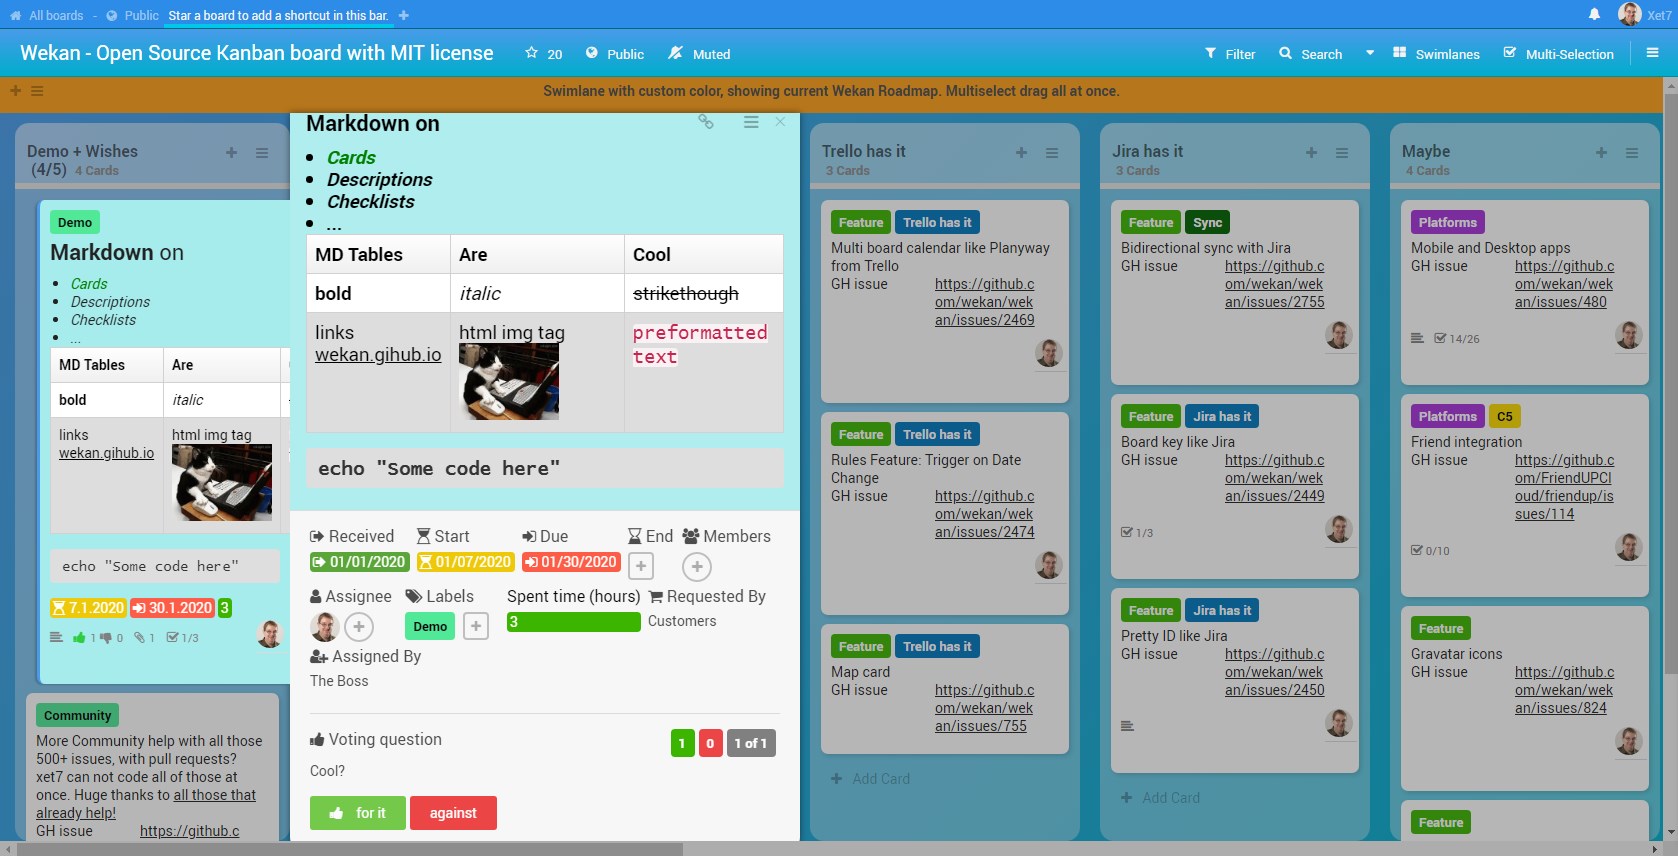Click the green positive vote count badge
Screen dimensions: 1678x856
[x=682, y=743]
